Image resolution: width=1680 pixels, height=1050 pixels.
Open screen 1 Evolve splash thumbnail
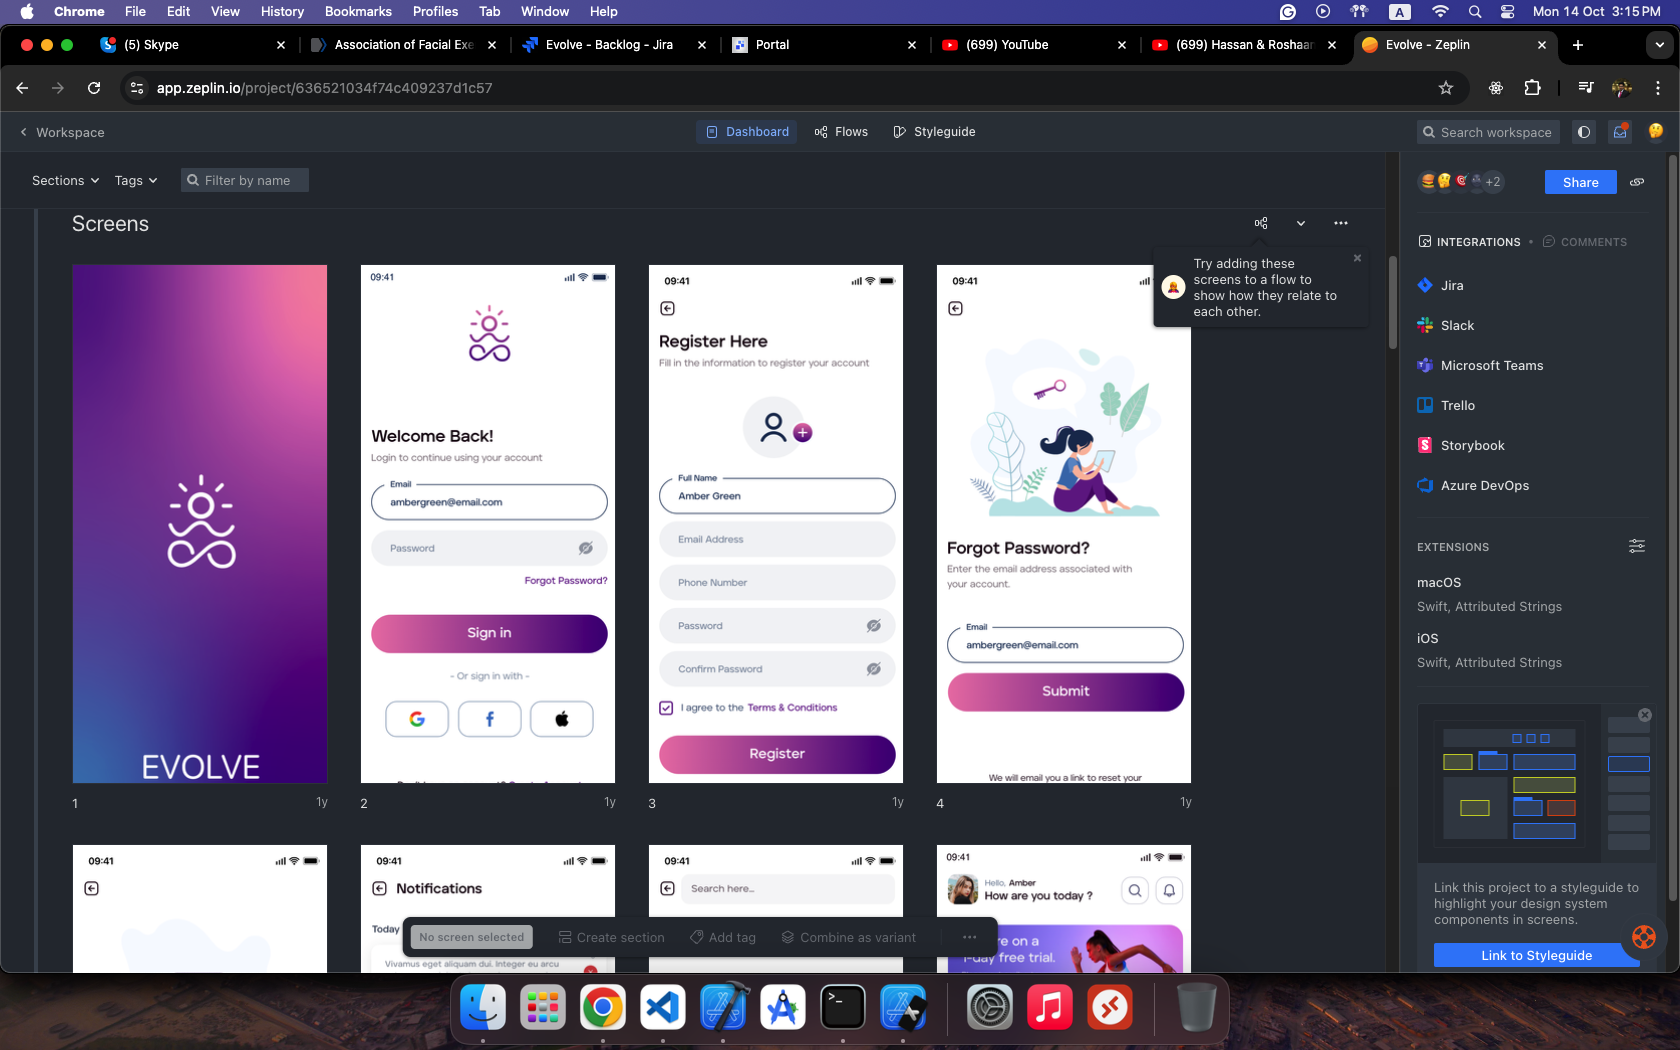click(200, 524)
